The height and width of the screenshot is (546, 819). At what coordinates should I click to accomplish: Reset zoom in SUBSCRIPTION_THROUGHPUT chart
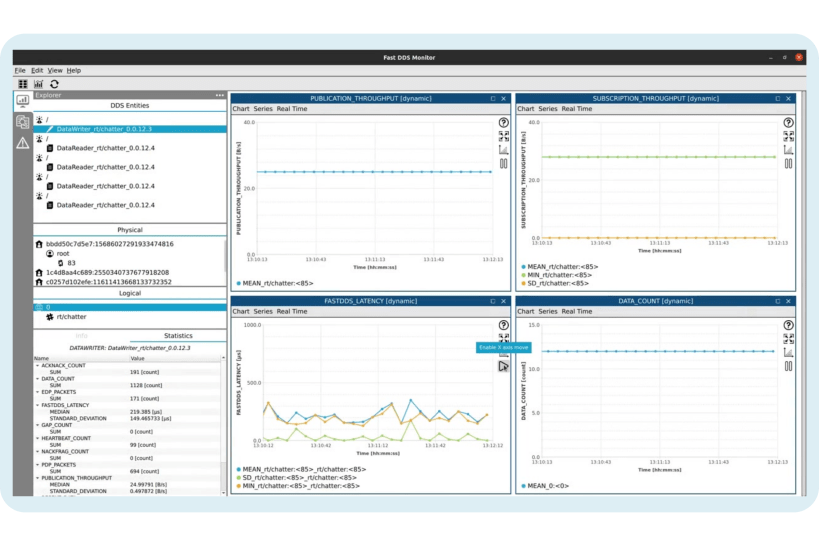789,136
